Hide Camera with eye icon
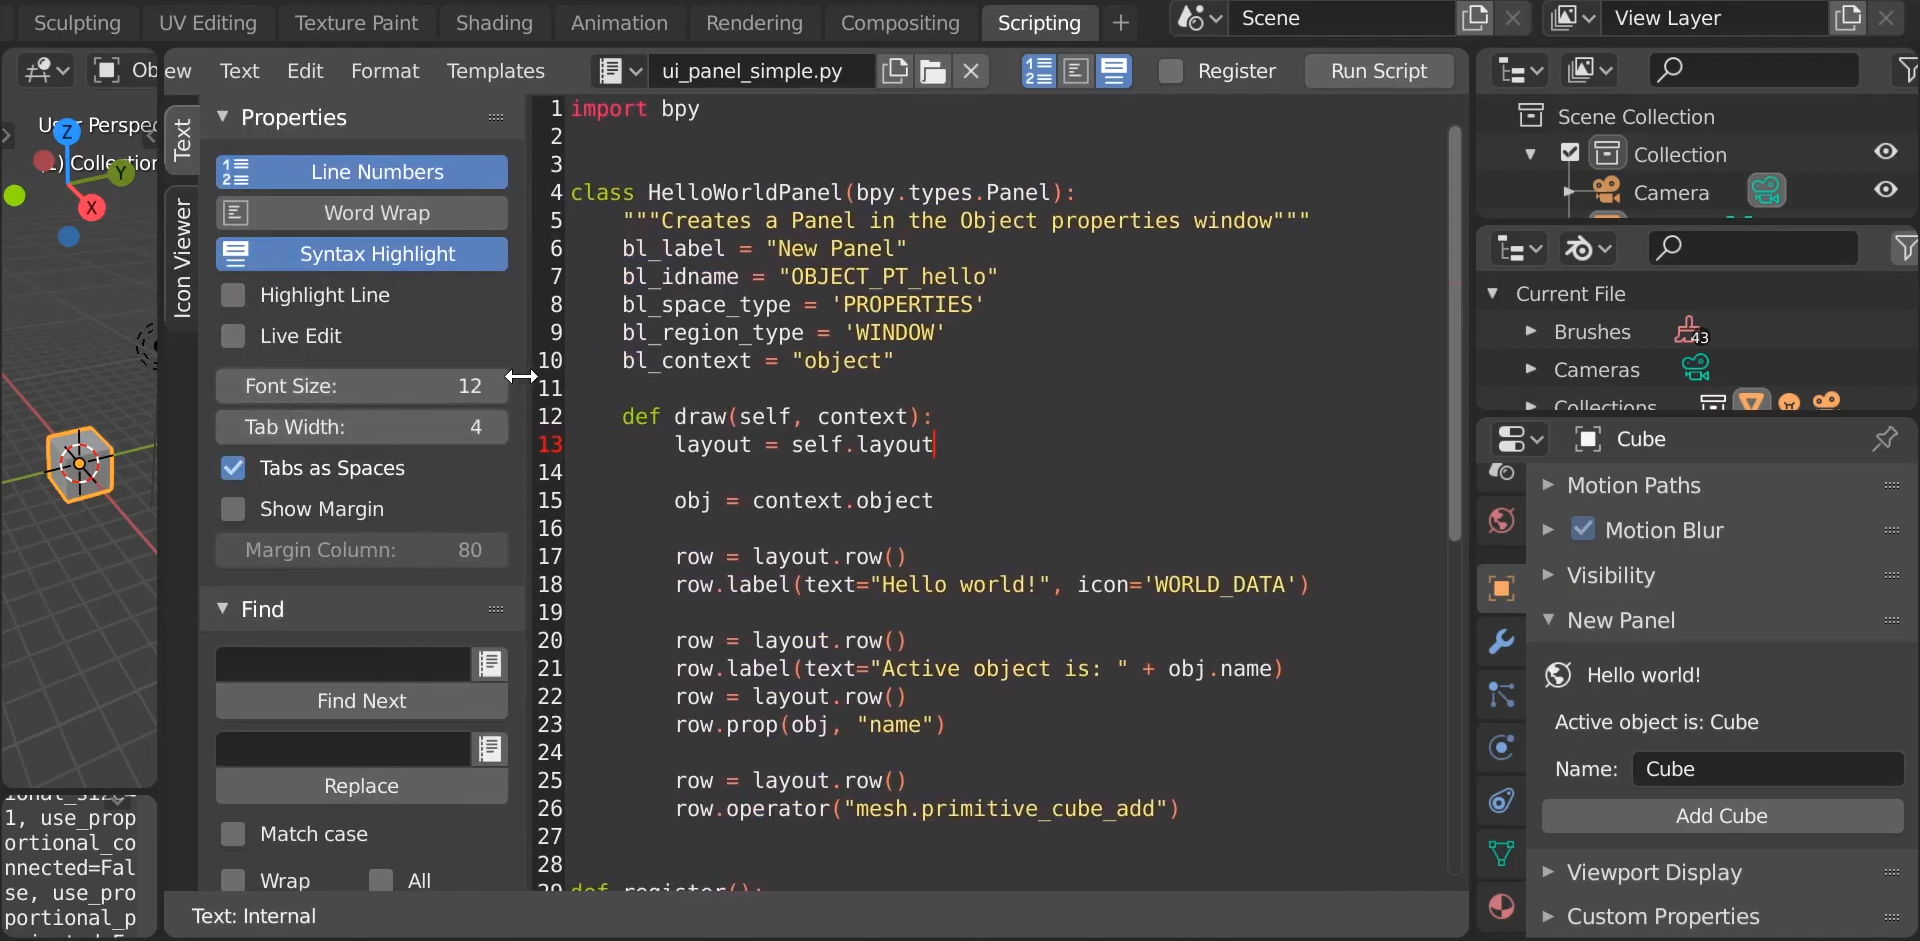This screenshot has width=1920, height=941. pos(1886,190)
